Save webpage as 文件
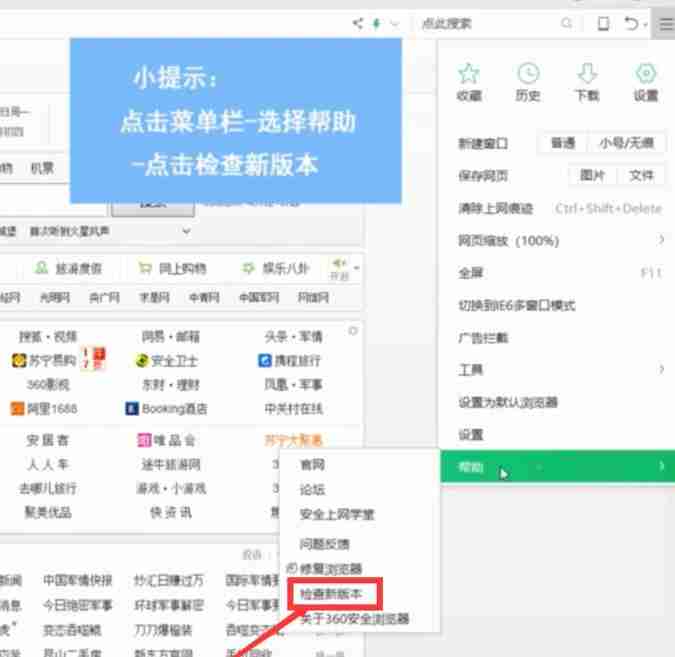Image resolution: width=675 pixels, height=657 pixels. (641, 175)
